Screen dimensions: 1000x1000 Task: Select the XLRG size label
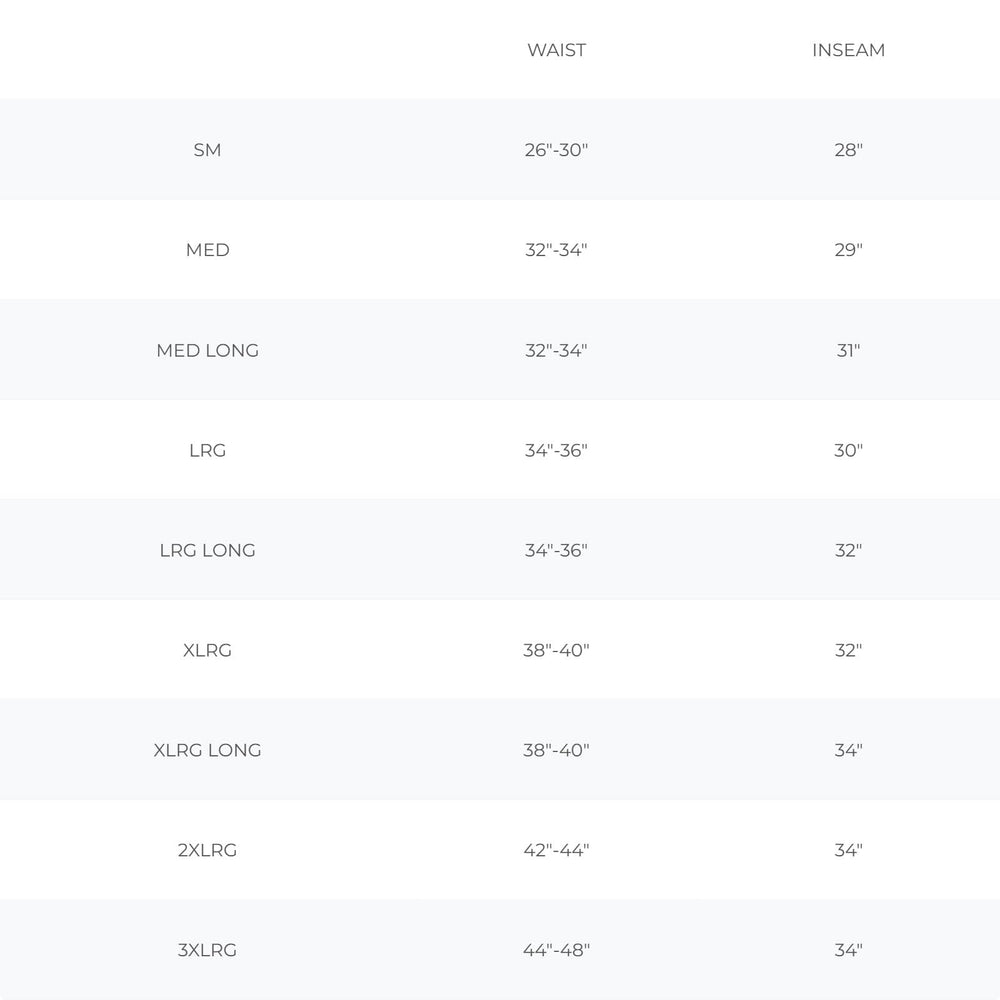click(x=207, y=651)
